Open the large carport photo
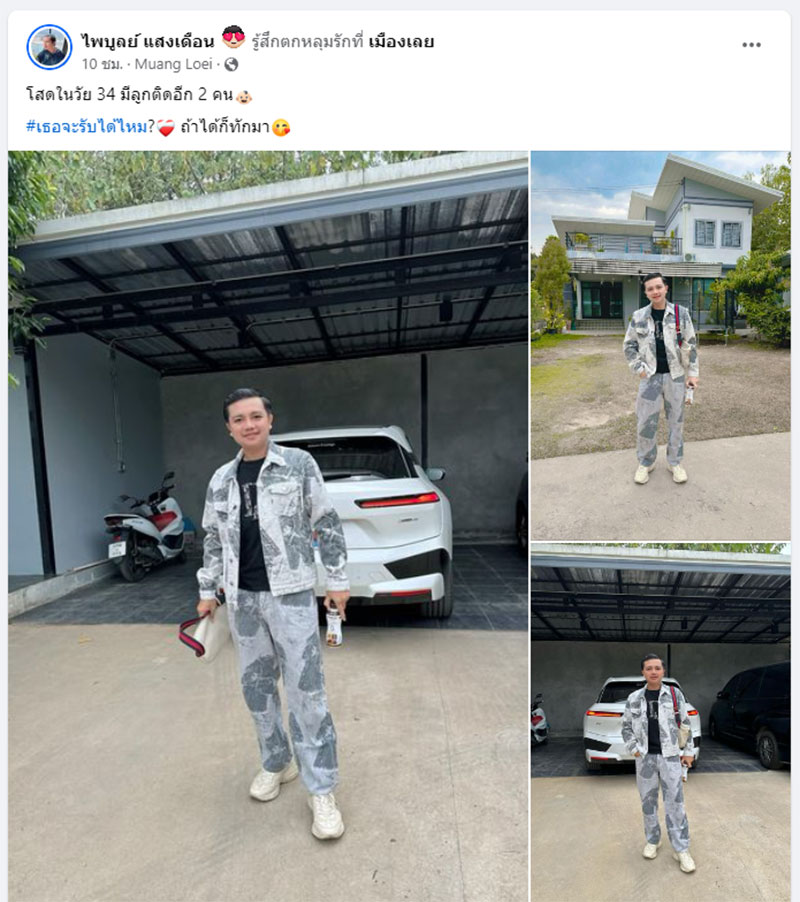Screen dimensions: 800x902 268,526
